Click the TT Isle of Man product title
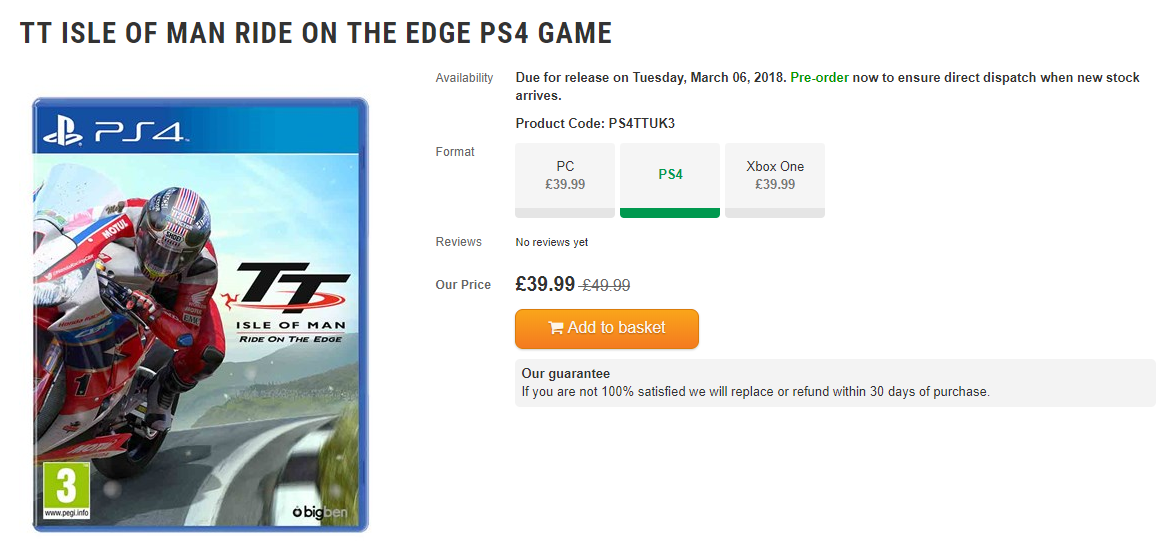Image resolution: width=1158 pixels, height=552 pixels. tap(316, 33)
